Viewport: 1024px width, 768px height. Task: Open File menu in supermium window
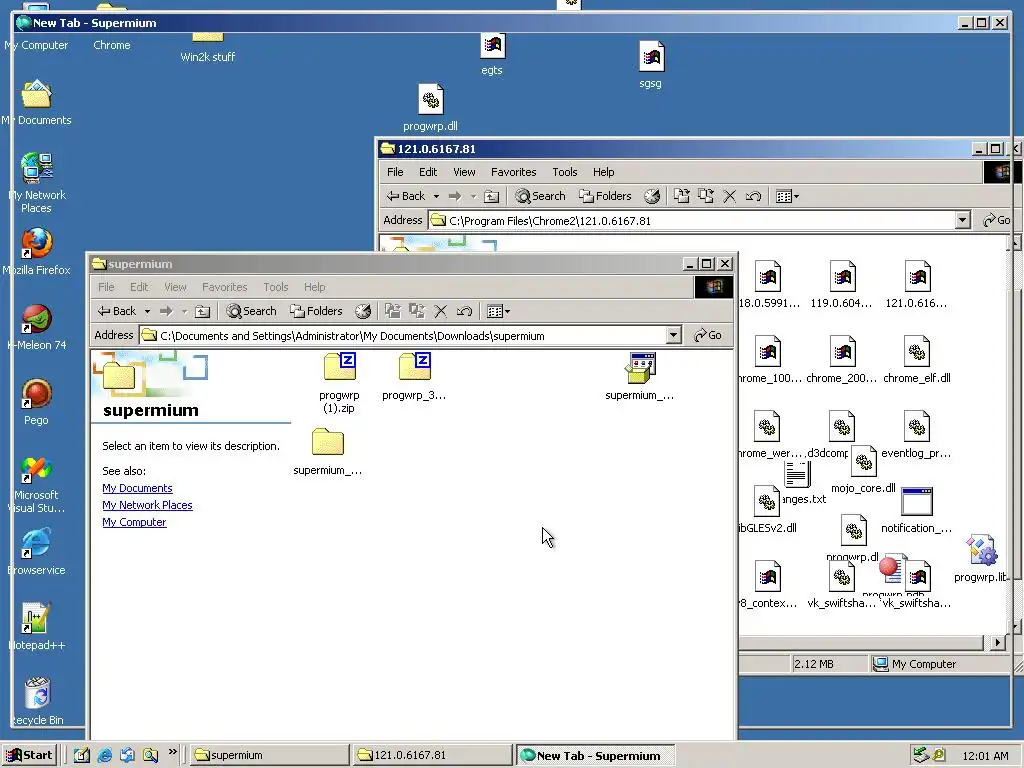click(x=106, y=287)
